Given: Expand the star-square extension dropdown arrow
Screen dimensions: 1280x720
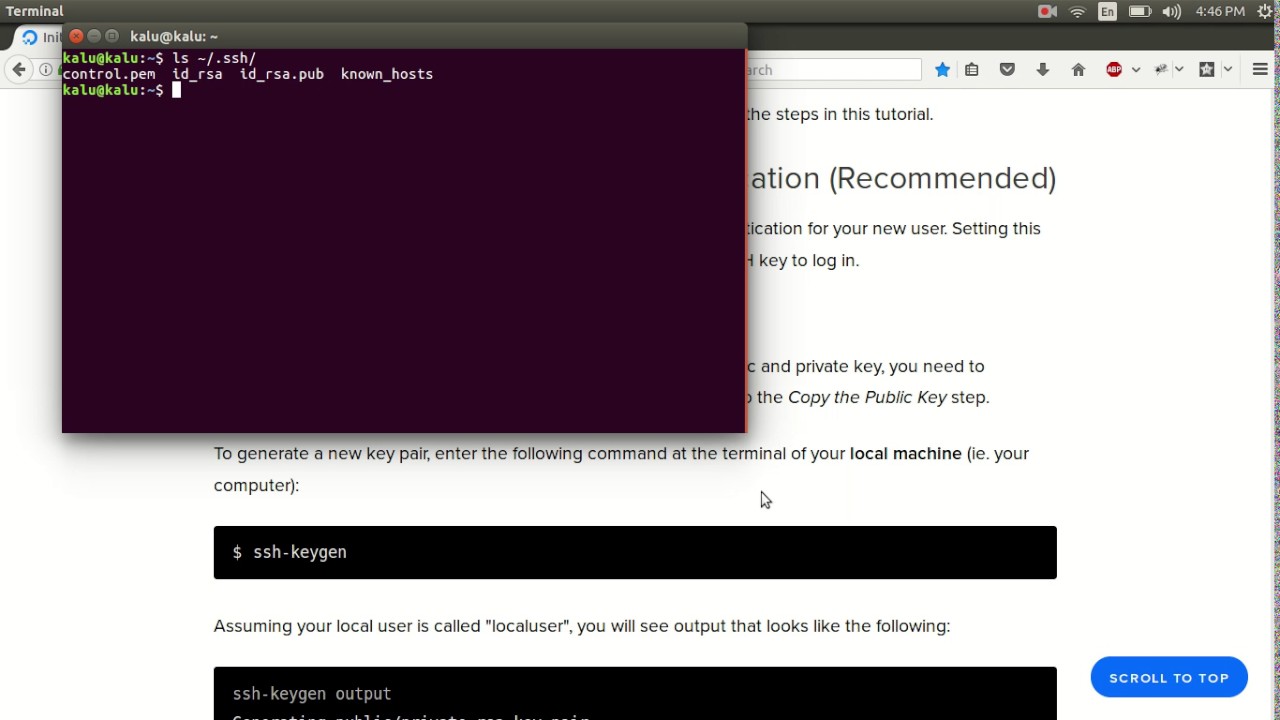Looking at the screenshot, I should pos(1228,69).
